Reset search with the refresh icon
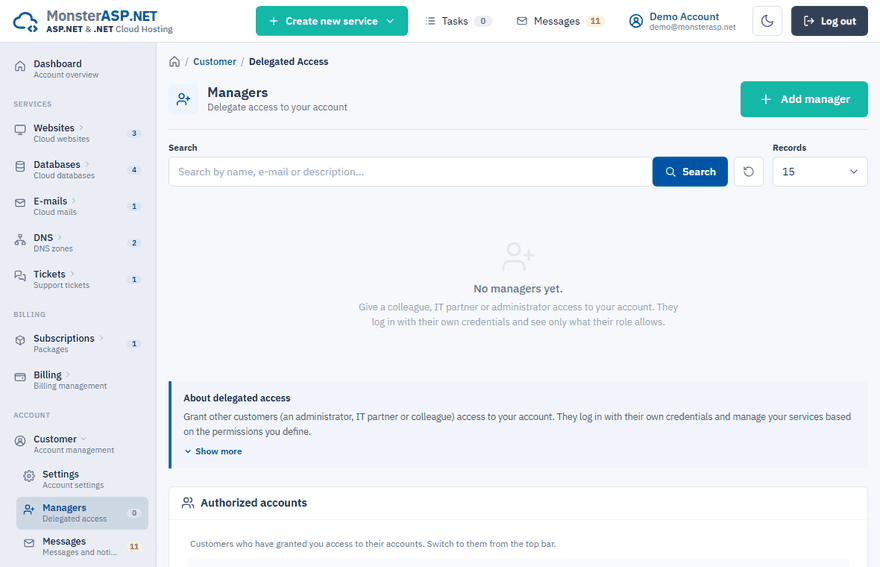 (749, 172)
